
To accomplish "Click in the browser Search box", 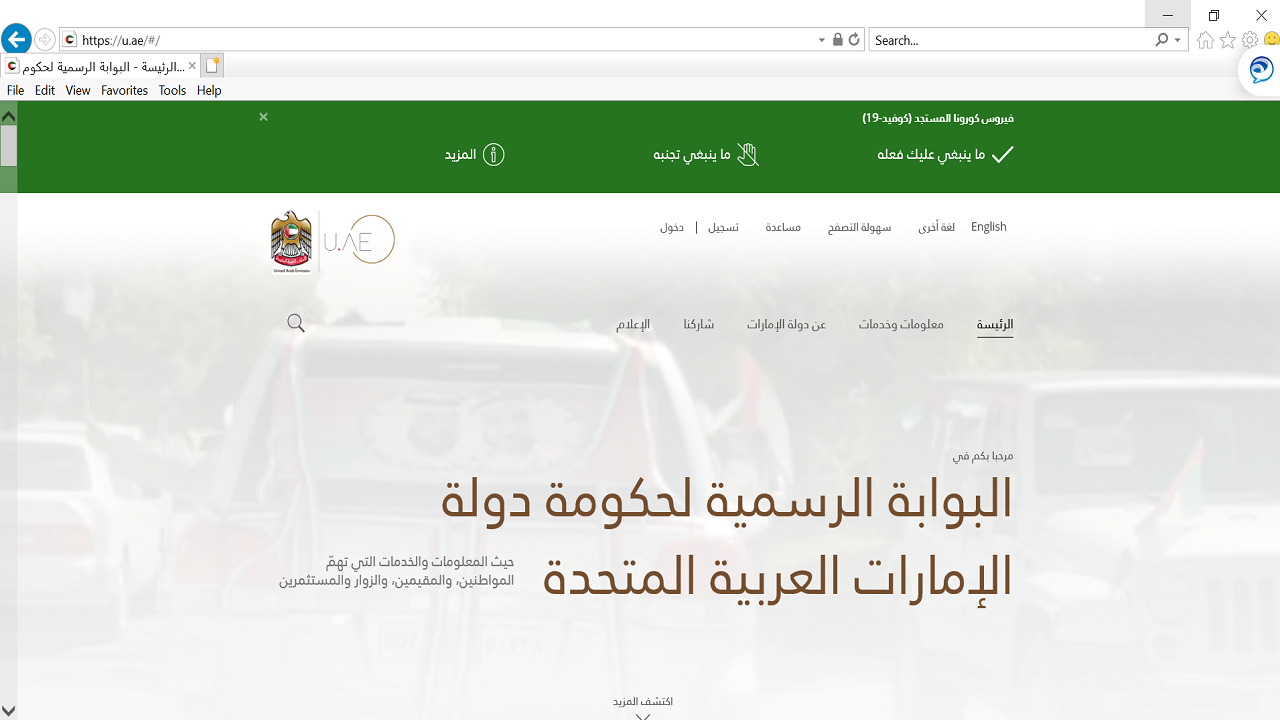I will point(1010,40).
